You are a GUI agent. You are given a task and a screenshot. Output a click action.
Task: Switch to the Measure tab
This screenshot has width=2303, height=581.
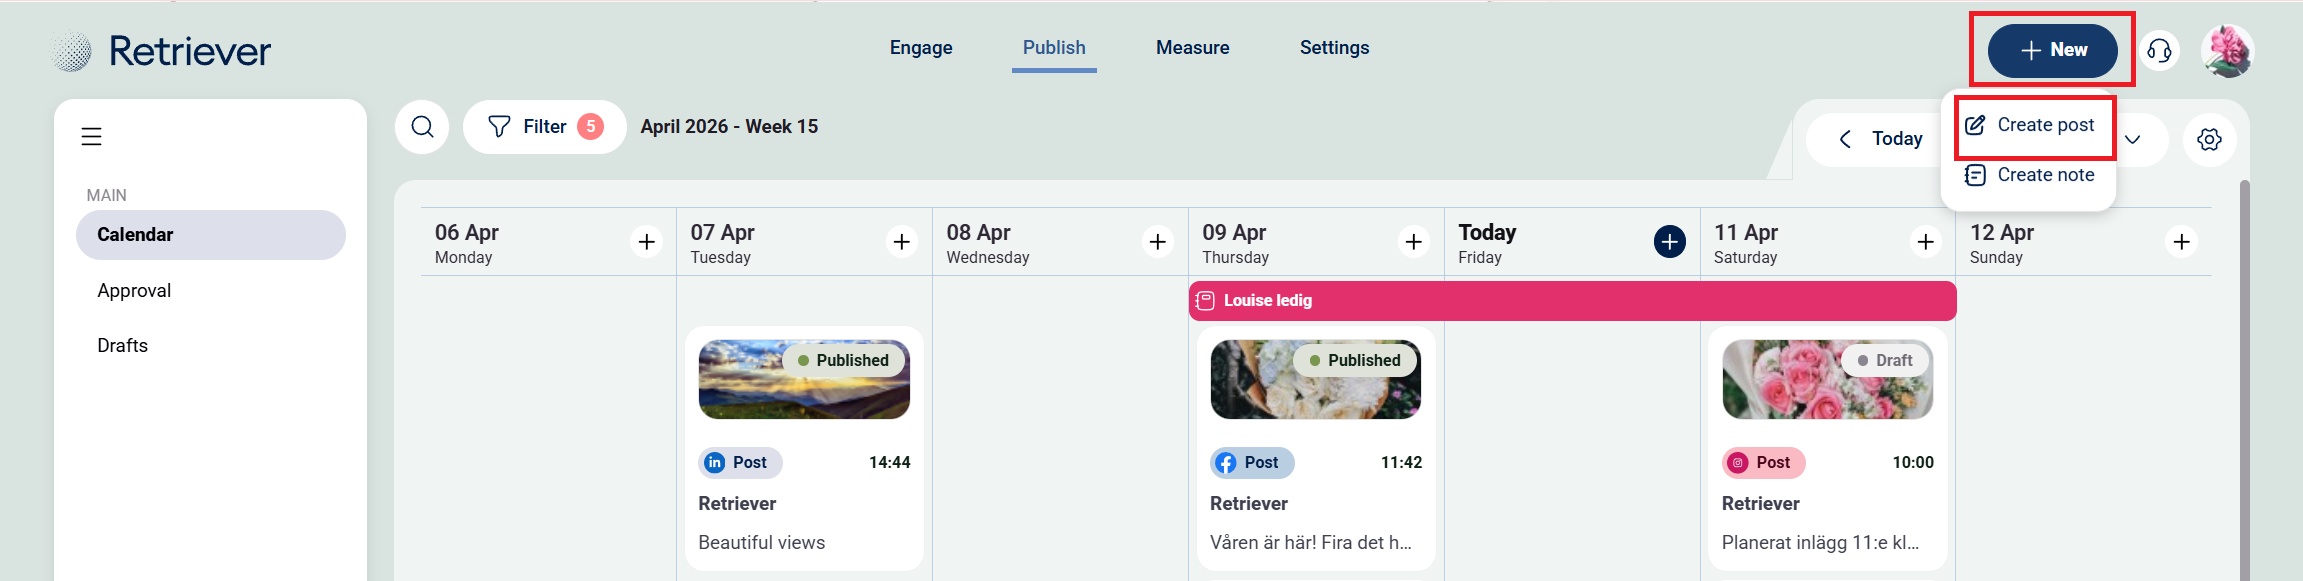click(x=1192, y=48)
